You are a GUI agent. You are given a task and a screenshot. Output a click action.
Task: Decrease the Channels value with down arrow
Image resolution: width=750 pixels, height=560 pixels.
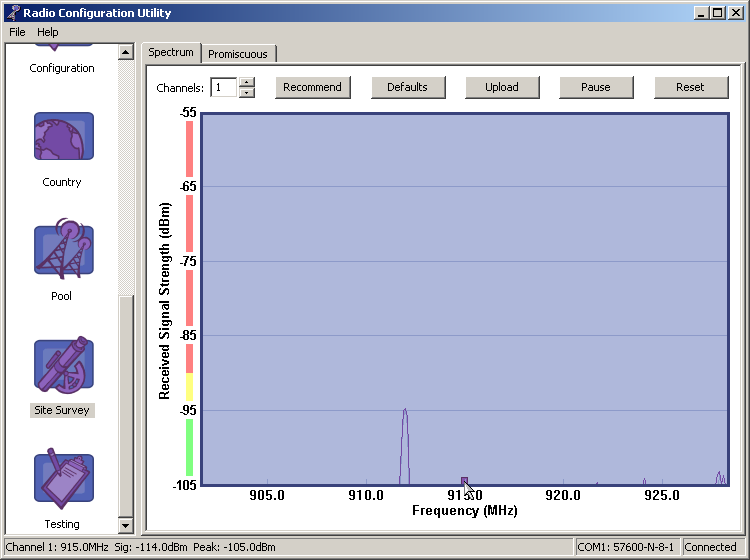tap(247, 93)
